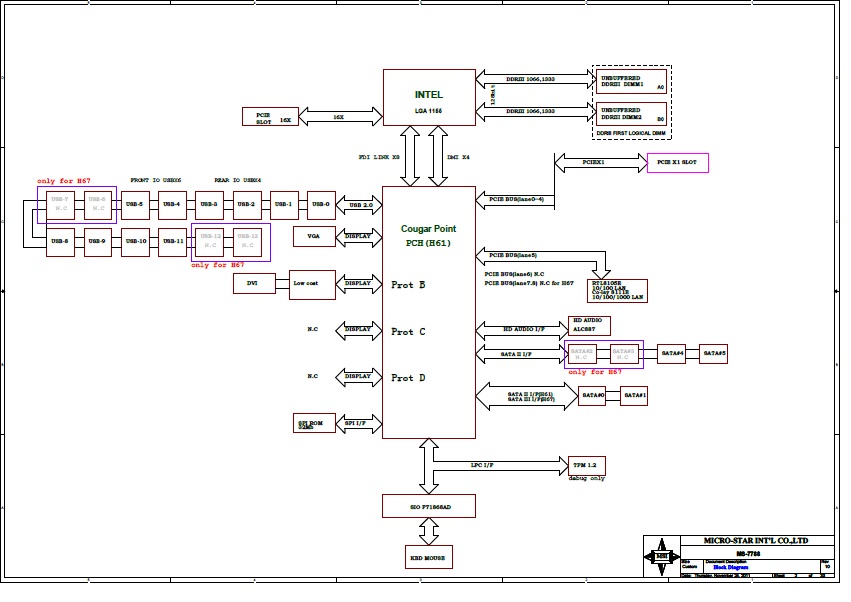Select the SIO F71868AD block

point(429,506)
